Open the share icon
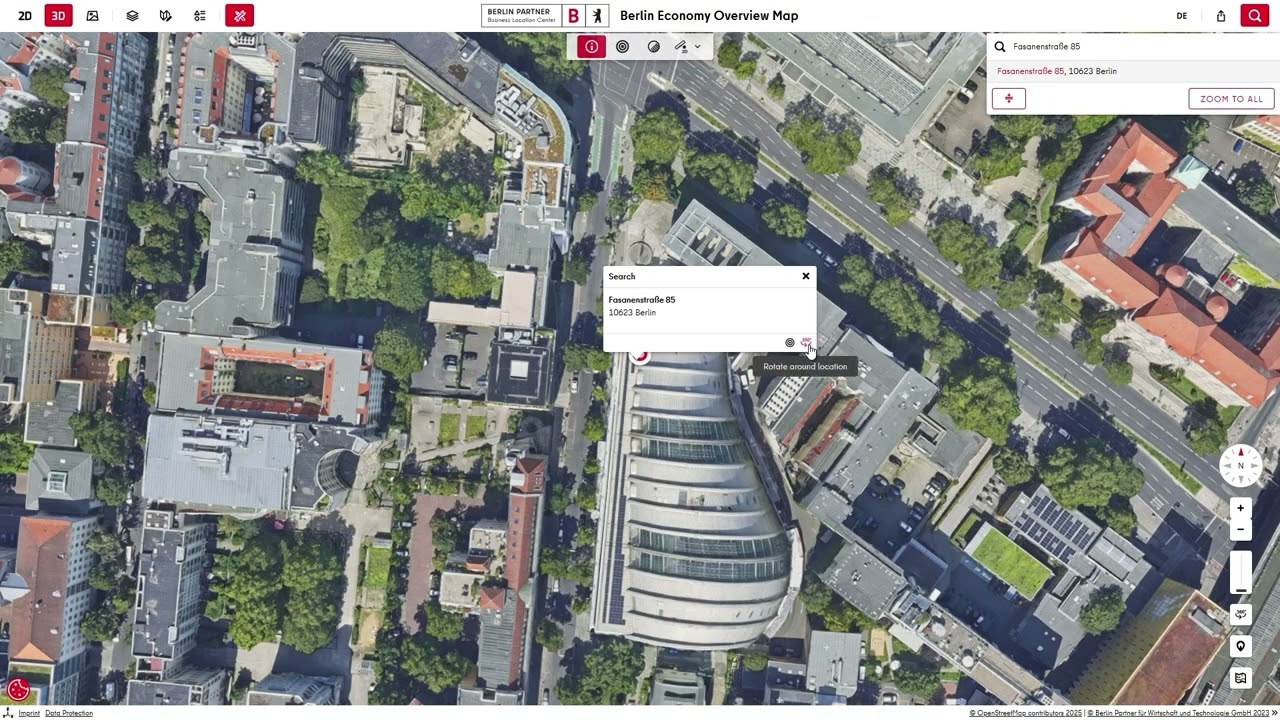 [x=1221, y=16]
